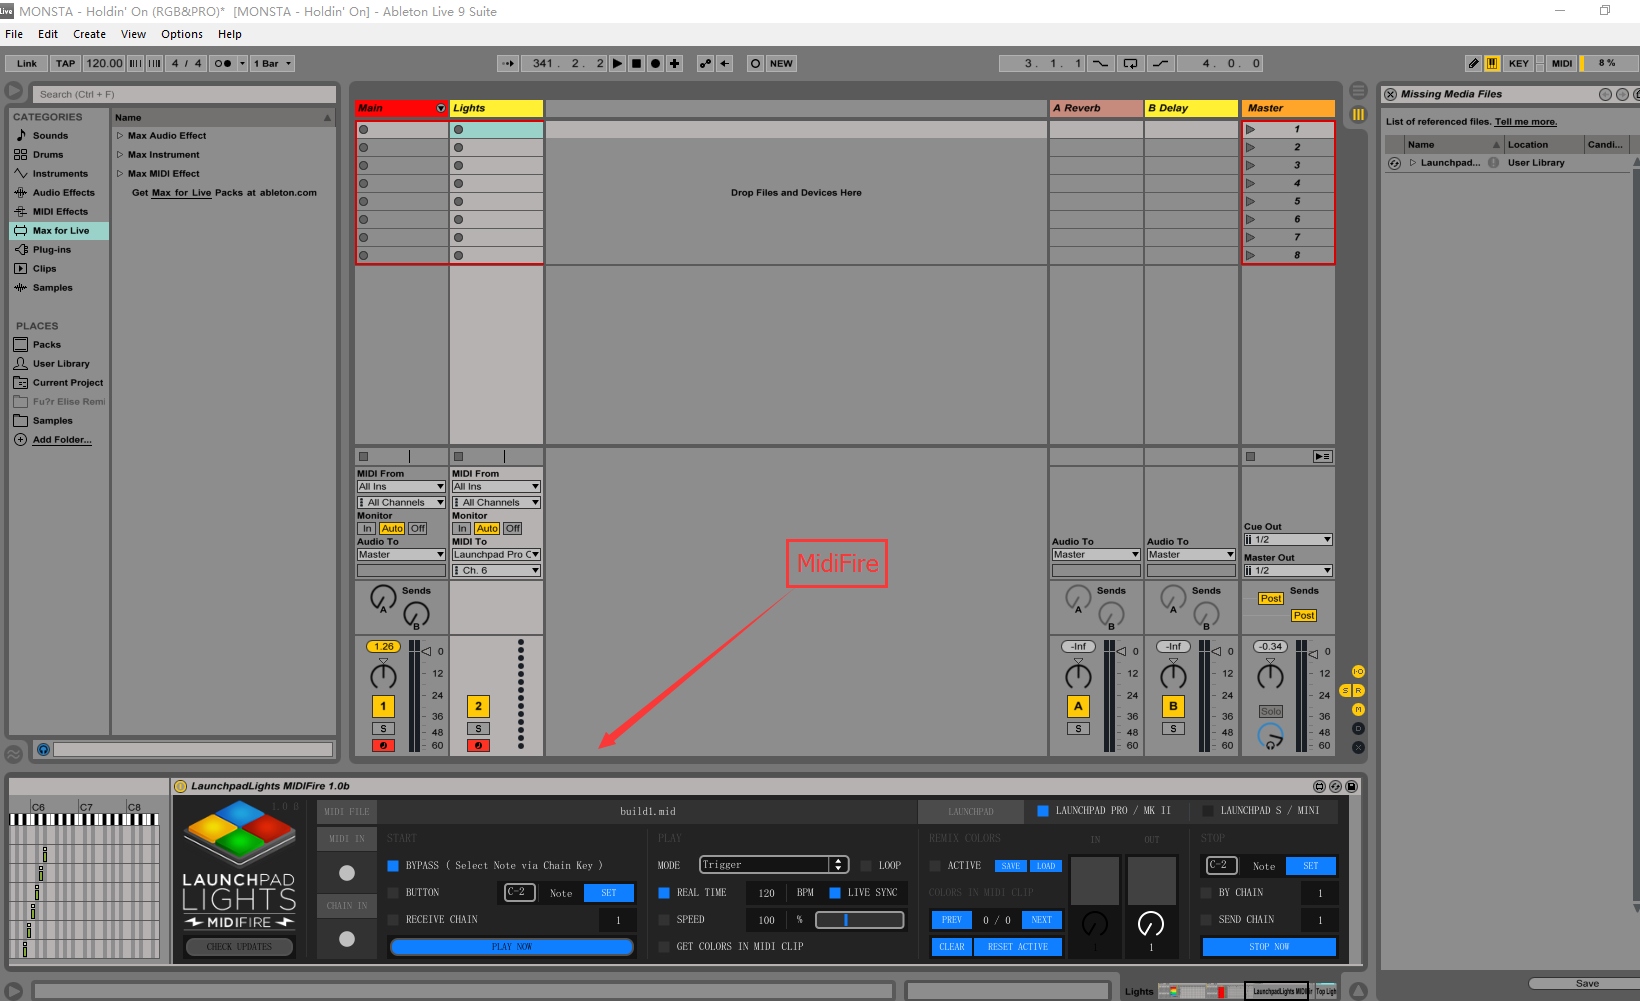
Task: Click Re-enable Automation back arrow icon
Action: click(725, 63)
